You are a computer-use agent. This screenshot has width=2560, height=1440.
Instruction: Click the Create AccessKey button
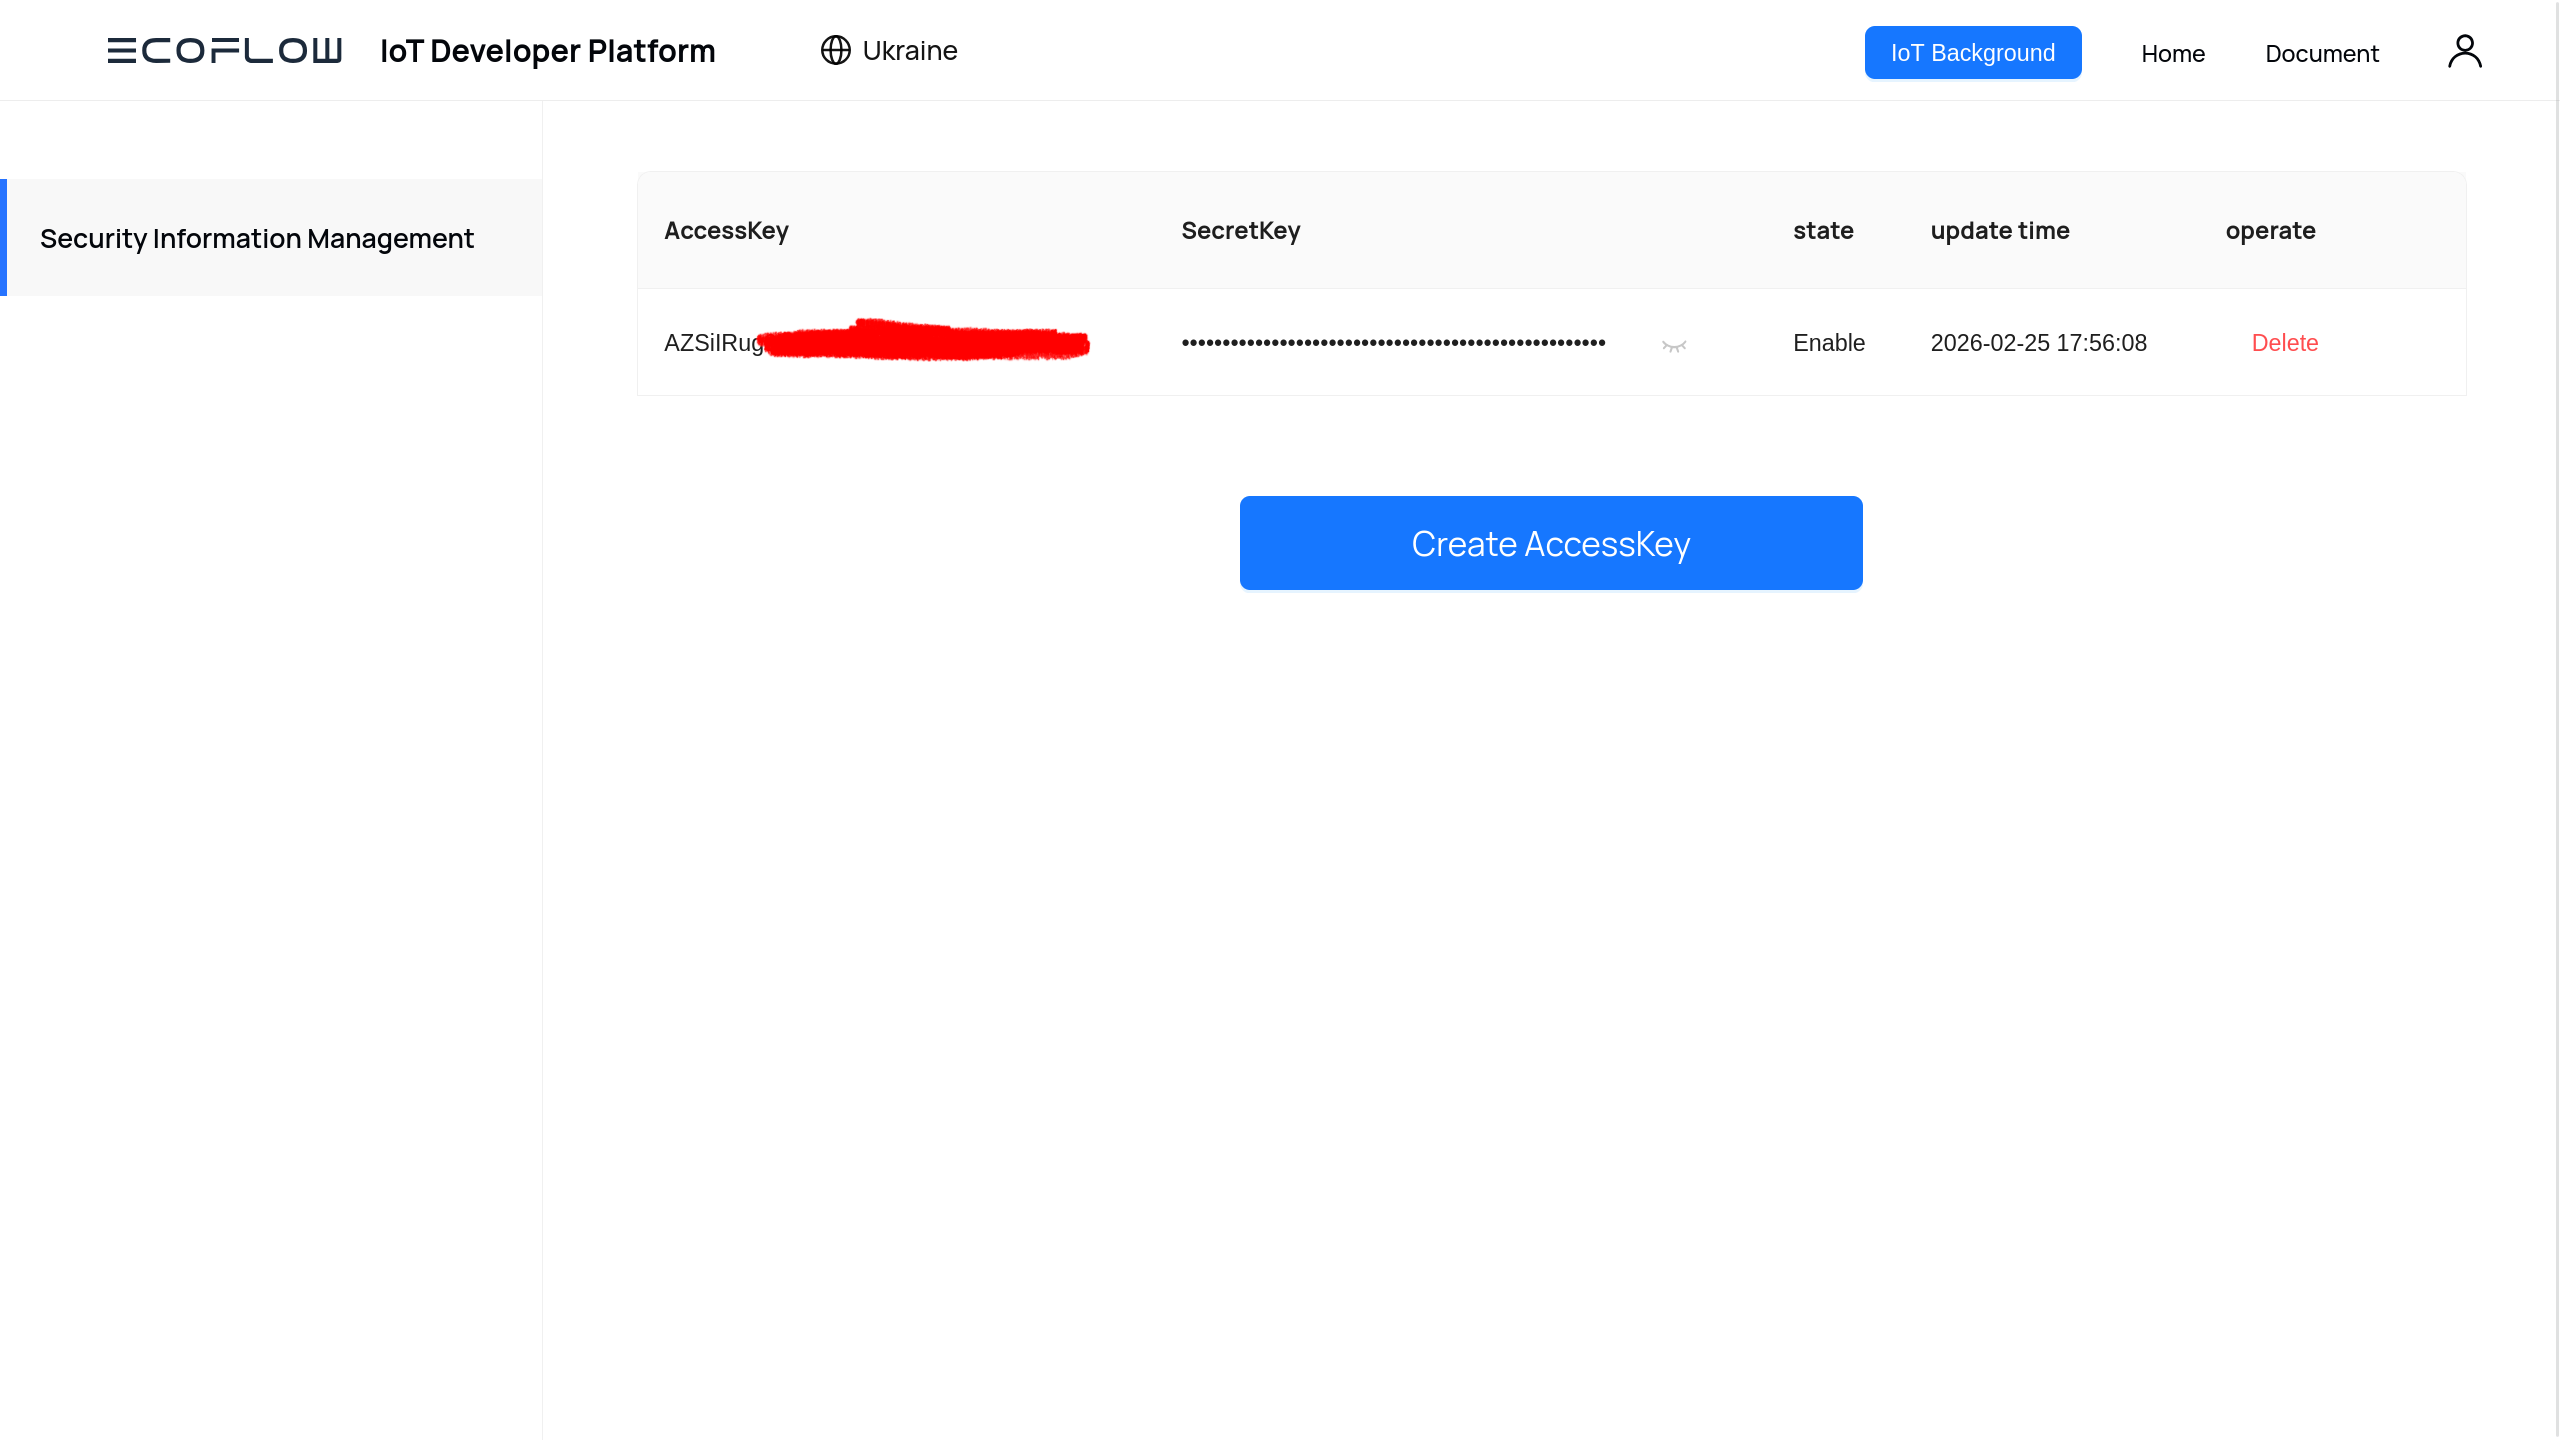tap(1550, 543)
